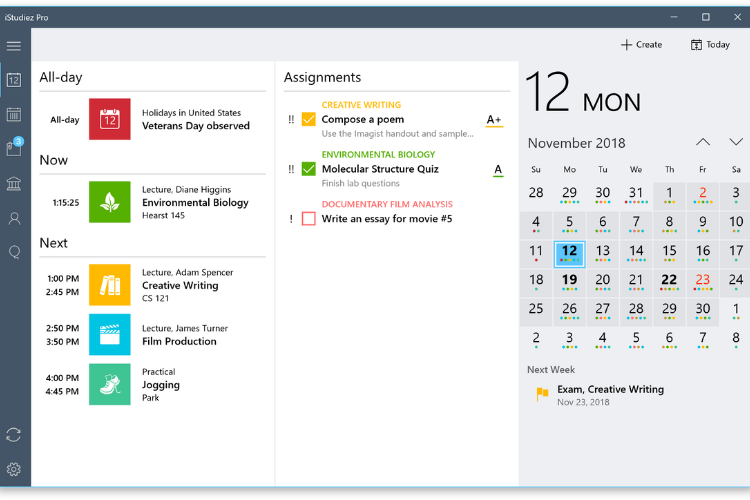Open the Creative Writing lecture entry
Image resolution: width=750 pixels, height=500 pixels.
pos(153,285)
